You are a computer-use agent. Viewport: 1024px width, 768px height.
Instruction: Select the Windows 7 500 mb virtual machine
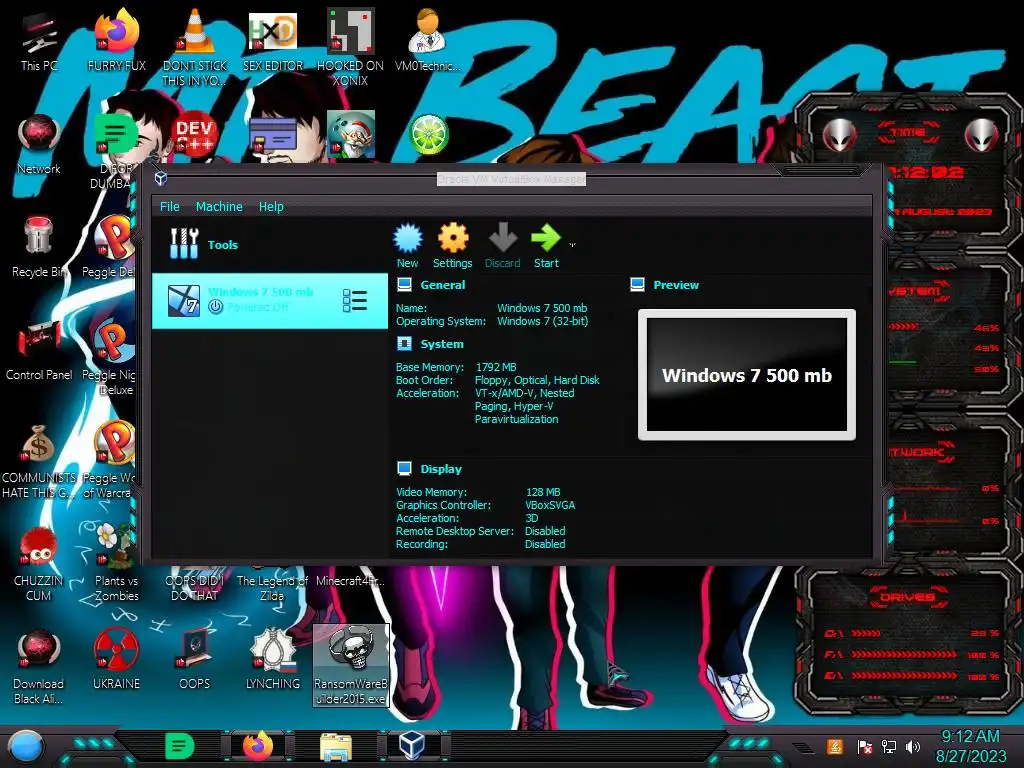(x=269, y=300)
